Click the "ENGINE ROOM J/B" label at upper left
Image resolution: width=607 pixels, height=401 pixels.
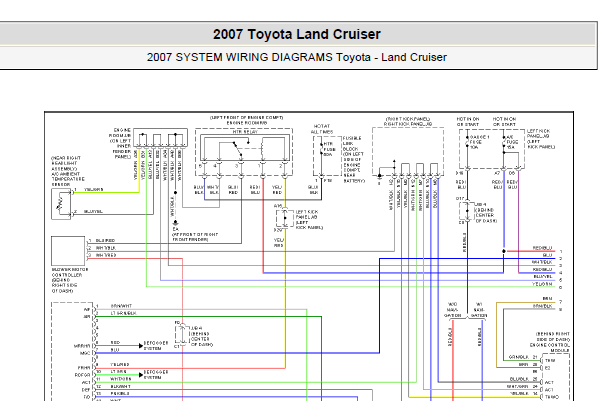click(x=122, y=133)
